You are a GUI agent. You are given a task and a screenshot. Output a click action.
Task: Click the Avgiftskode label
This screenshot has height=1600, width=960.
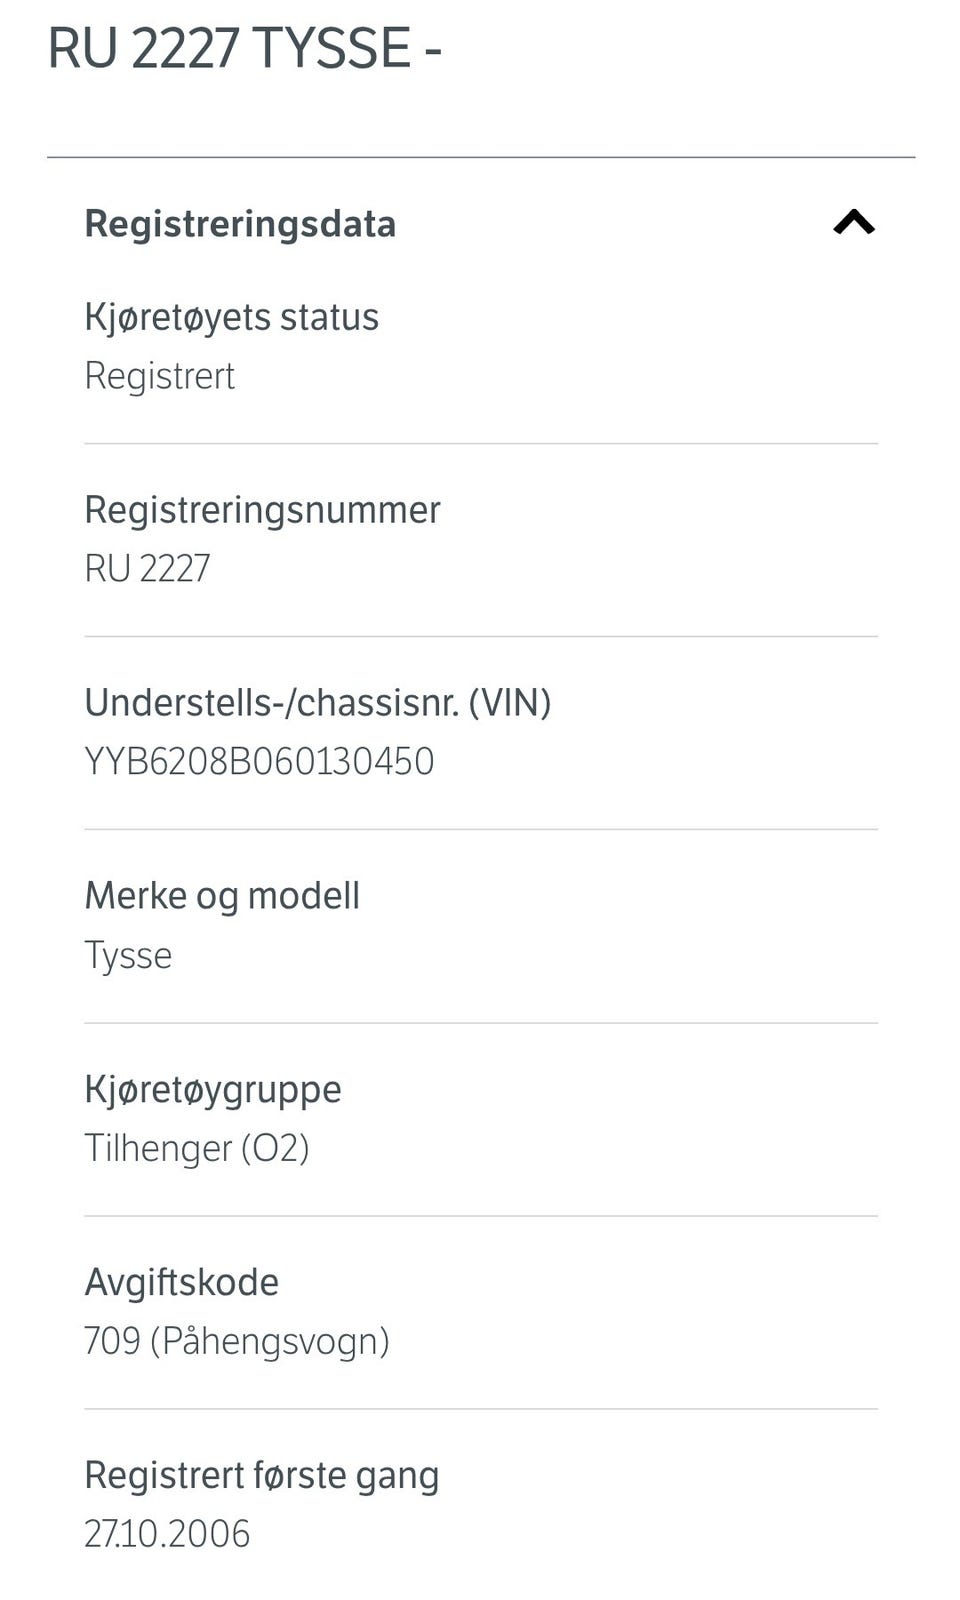point(181,1282)
